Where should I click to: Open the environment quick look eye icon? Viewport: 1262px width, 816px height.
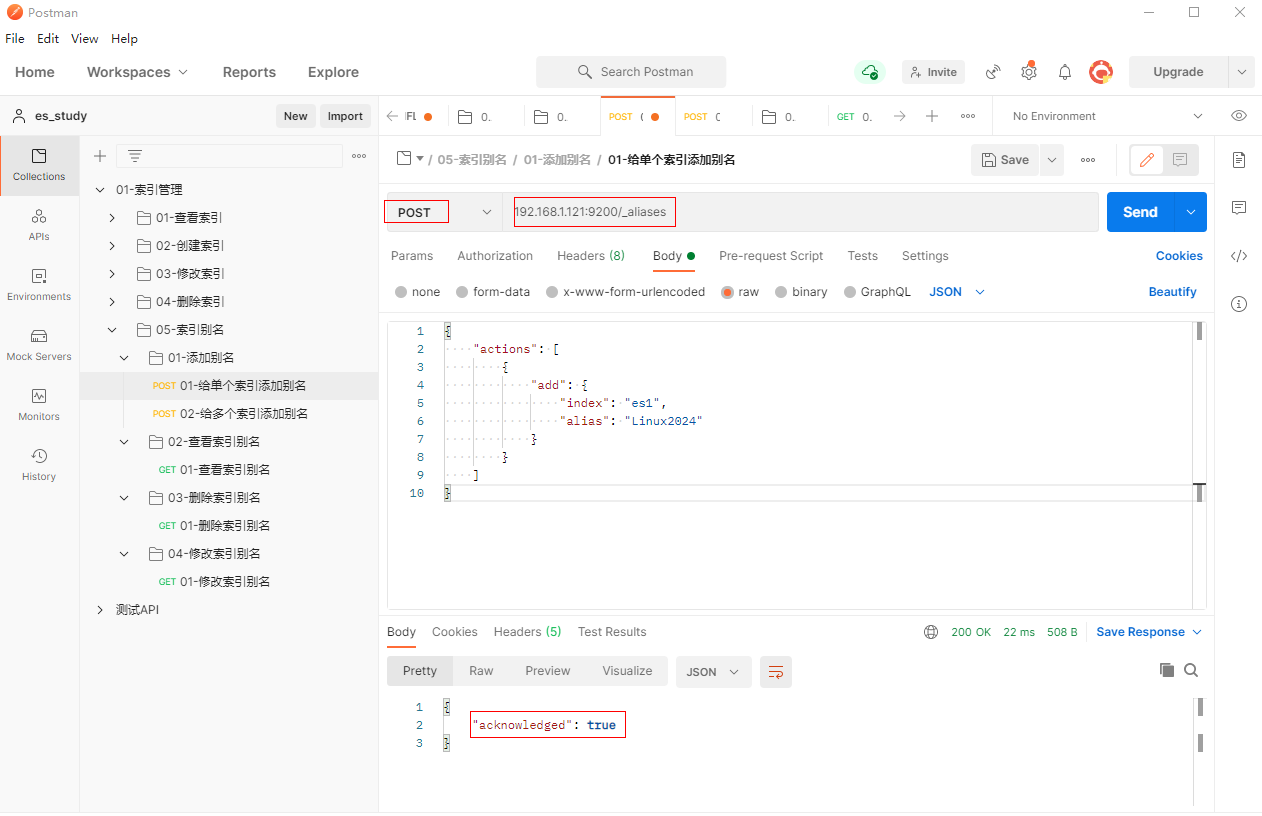[x=1239, y=116]
